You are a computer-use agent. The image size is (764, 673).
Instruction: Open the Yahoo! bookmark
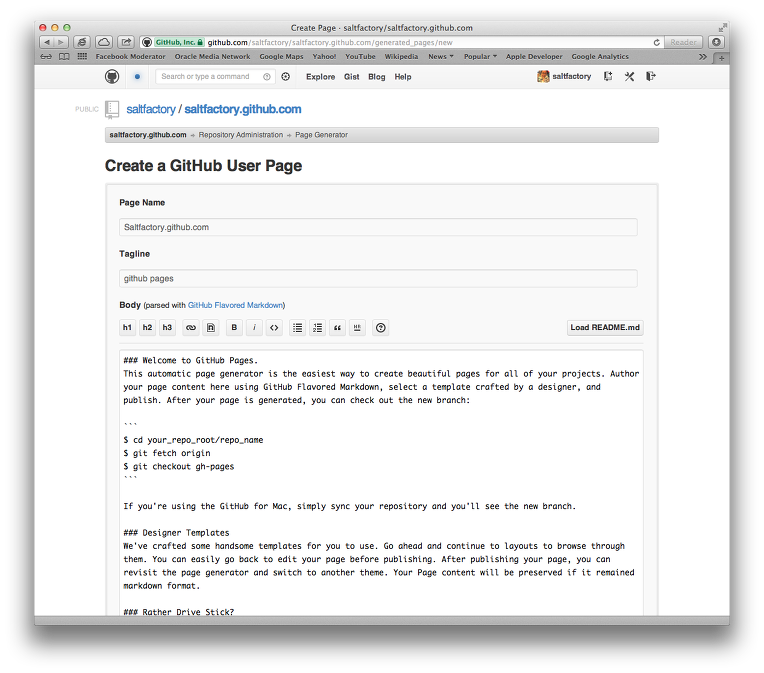324,57
